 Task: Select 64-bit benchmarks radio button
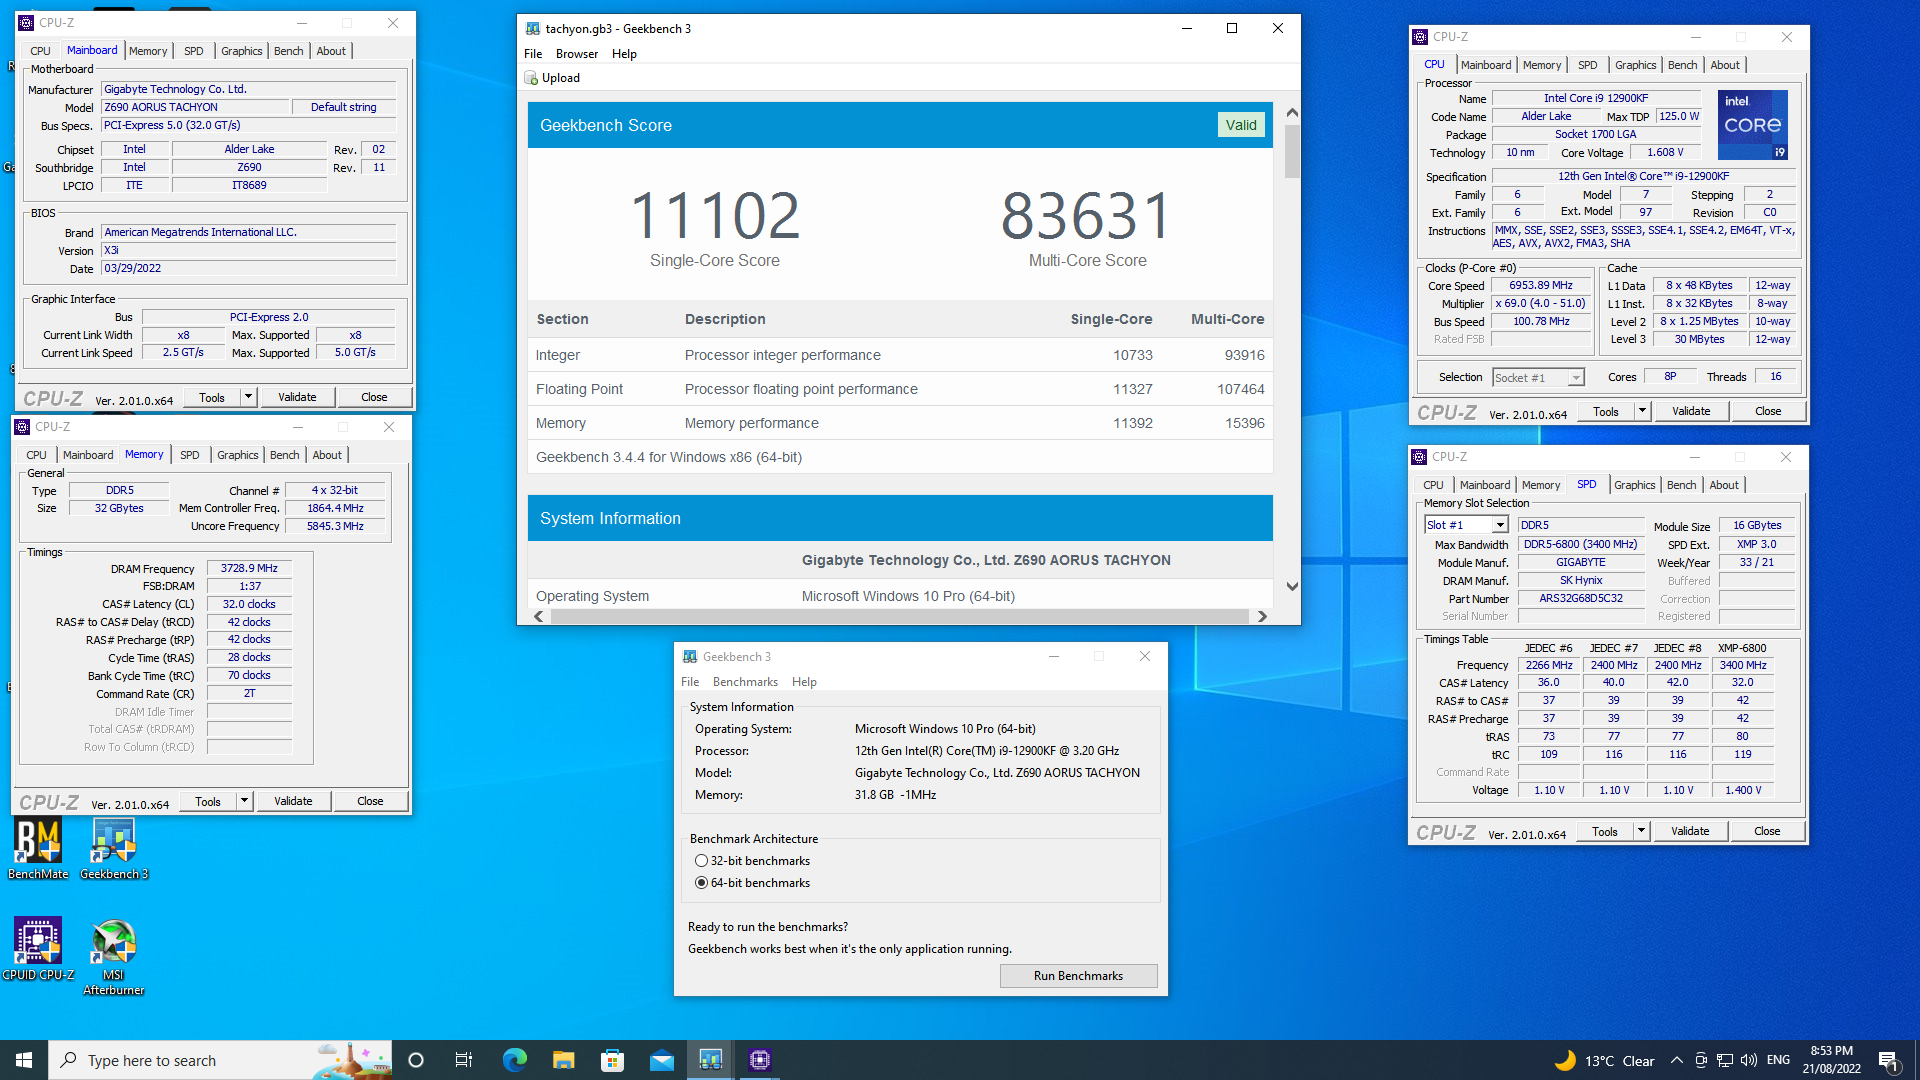[701, 883]
